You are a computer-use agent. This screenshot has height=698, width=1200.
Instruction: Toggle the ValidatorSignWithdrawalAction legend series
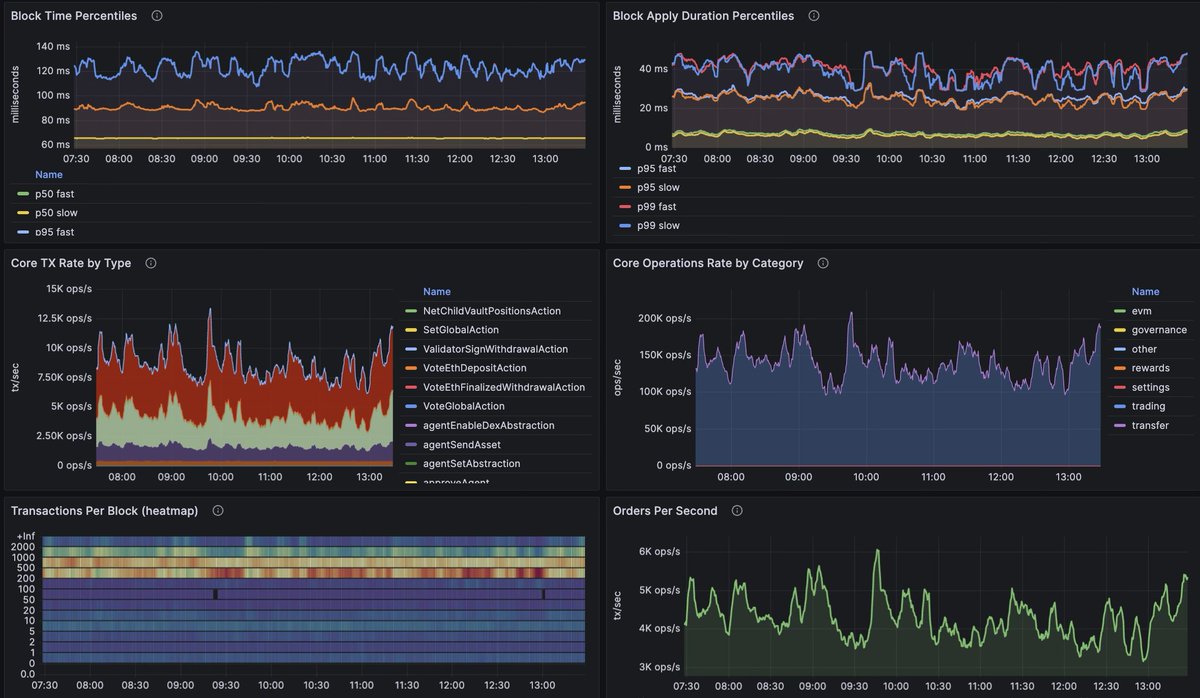pos(496,349)
